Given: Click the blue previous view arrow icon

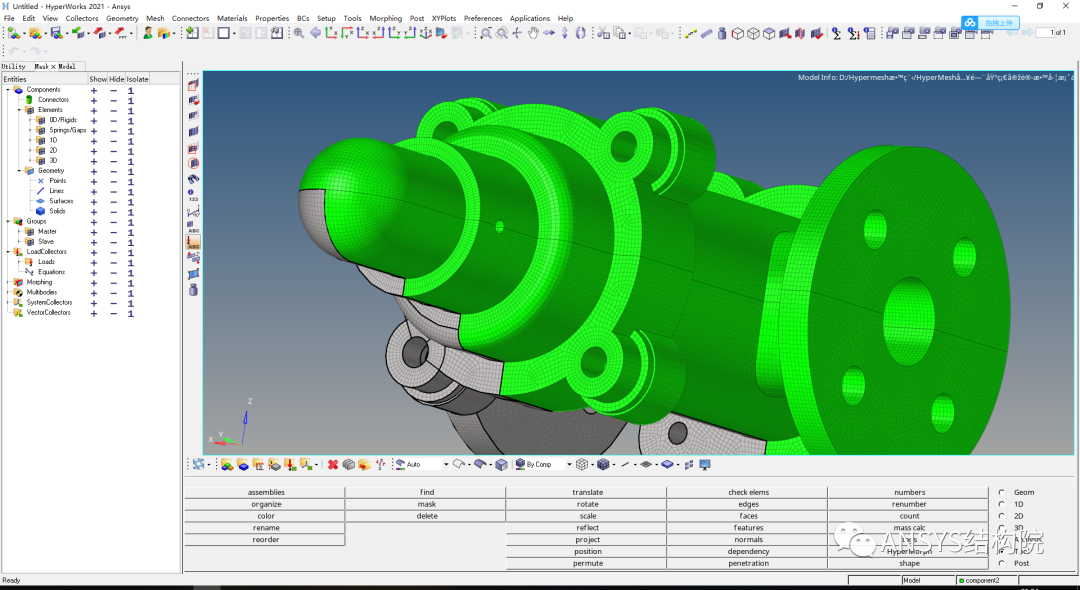Looking at the screenshot, I should point(316,33).
